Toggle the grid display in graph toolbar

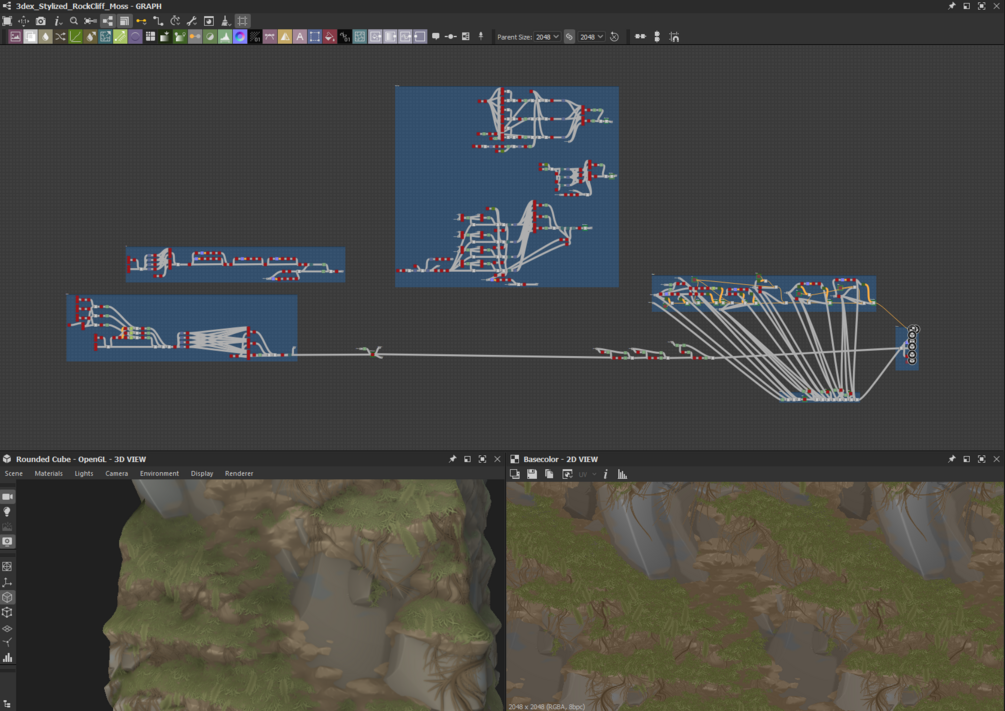[x=242, y=21]
